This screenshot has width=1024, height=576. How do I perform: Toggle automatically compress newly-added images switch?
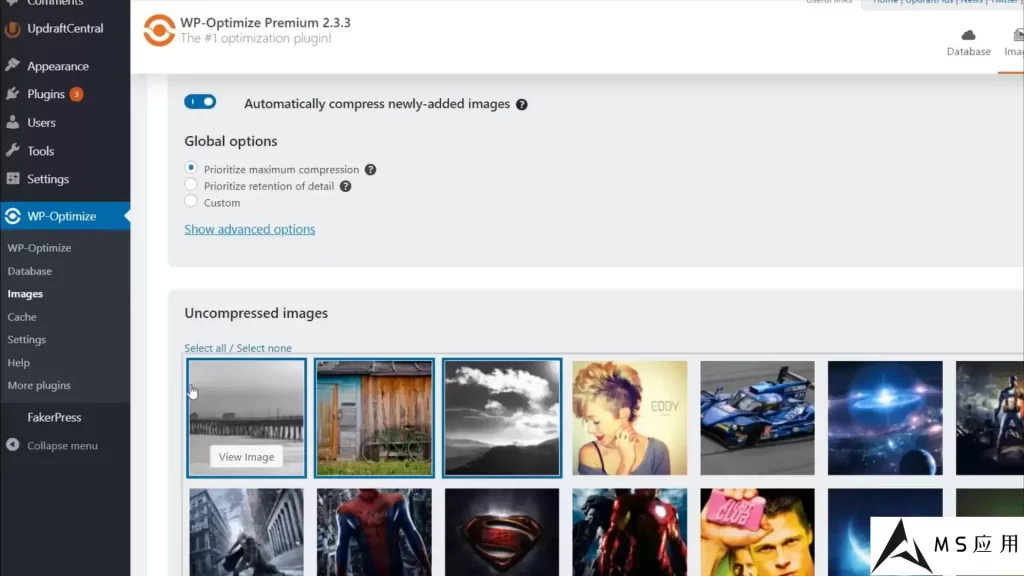(x=200, y=102)
